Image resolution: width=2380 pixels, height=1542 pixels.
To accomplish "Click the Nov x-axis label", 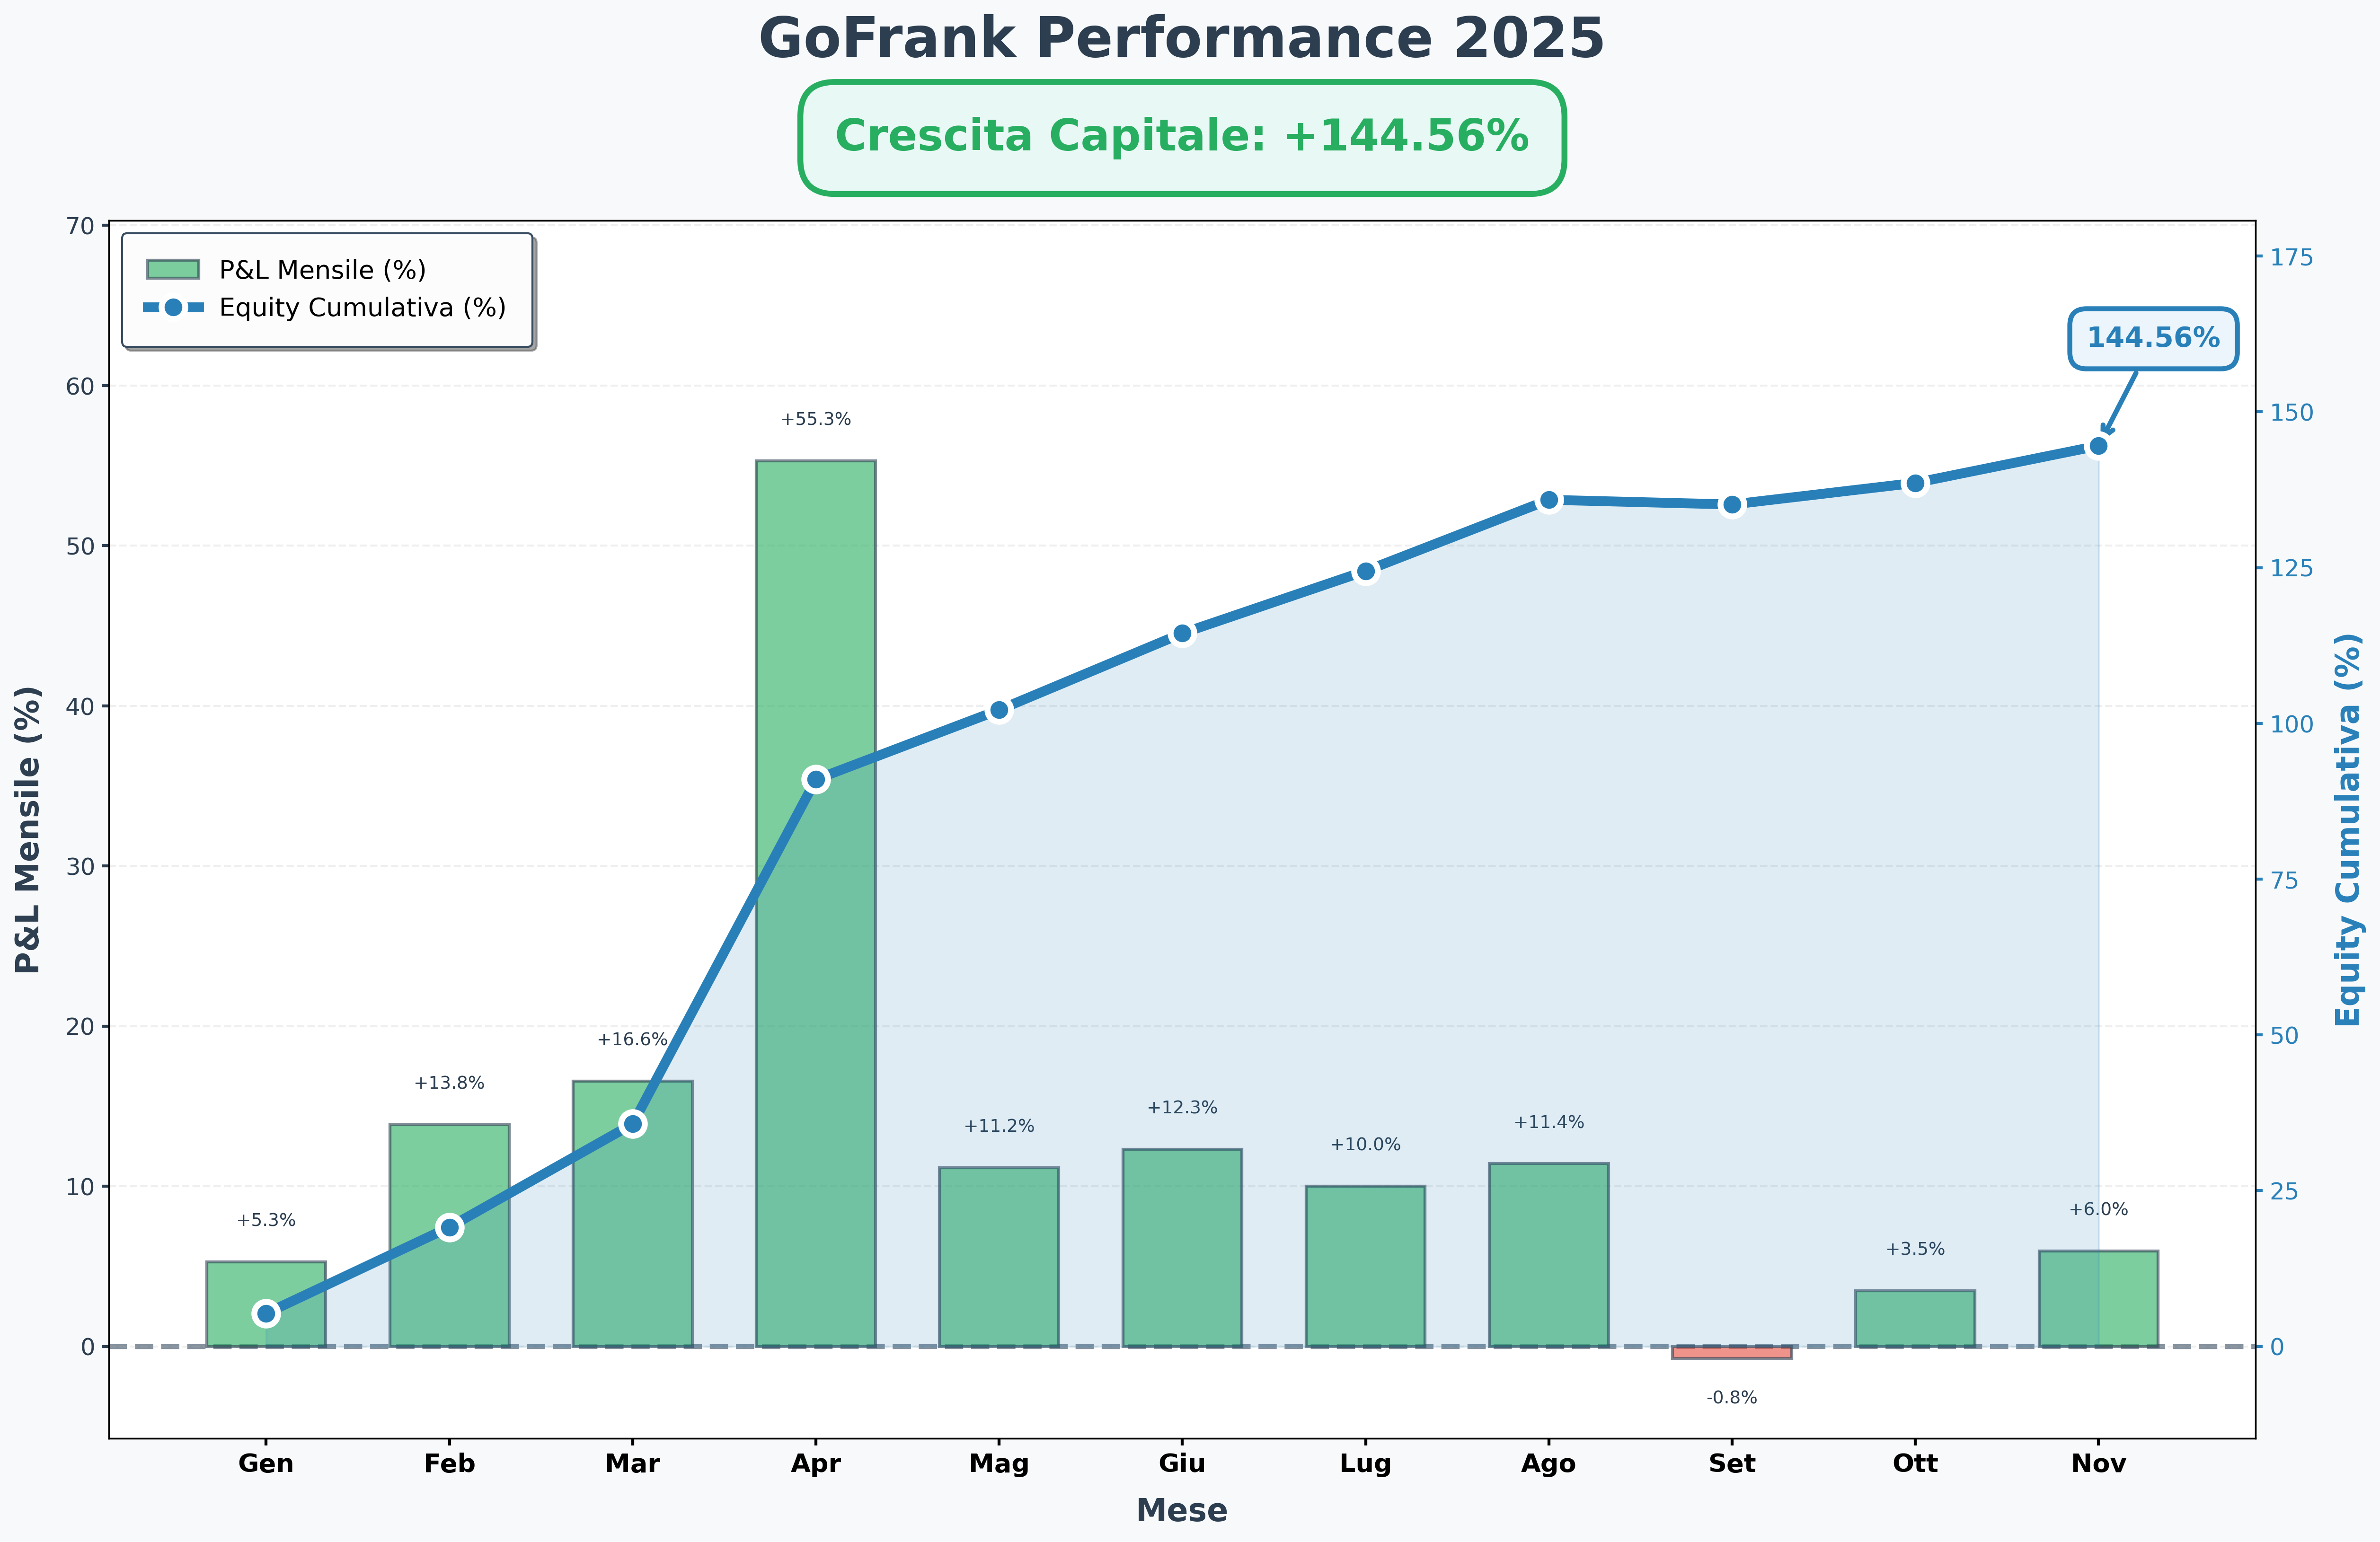I will tap(2098, 1464).
